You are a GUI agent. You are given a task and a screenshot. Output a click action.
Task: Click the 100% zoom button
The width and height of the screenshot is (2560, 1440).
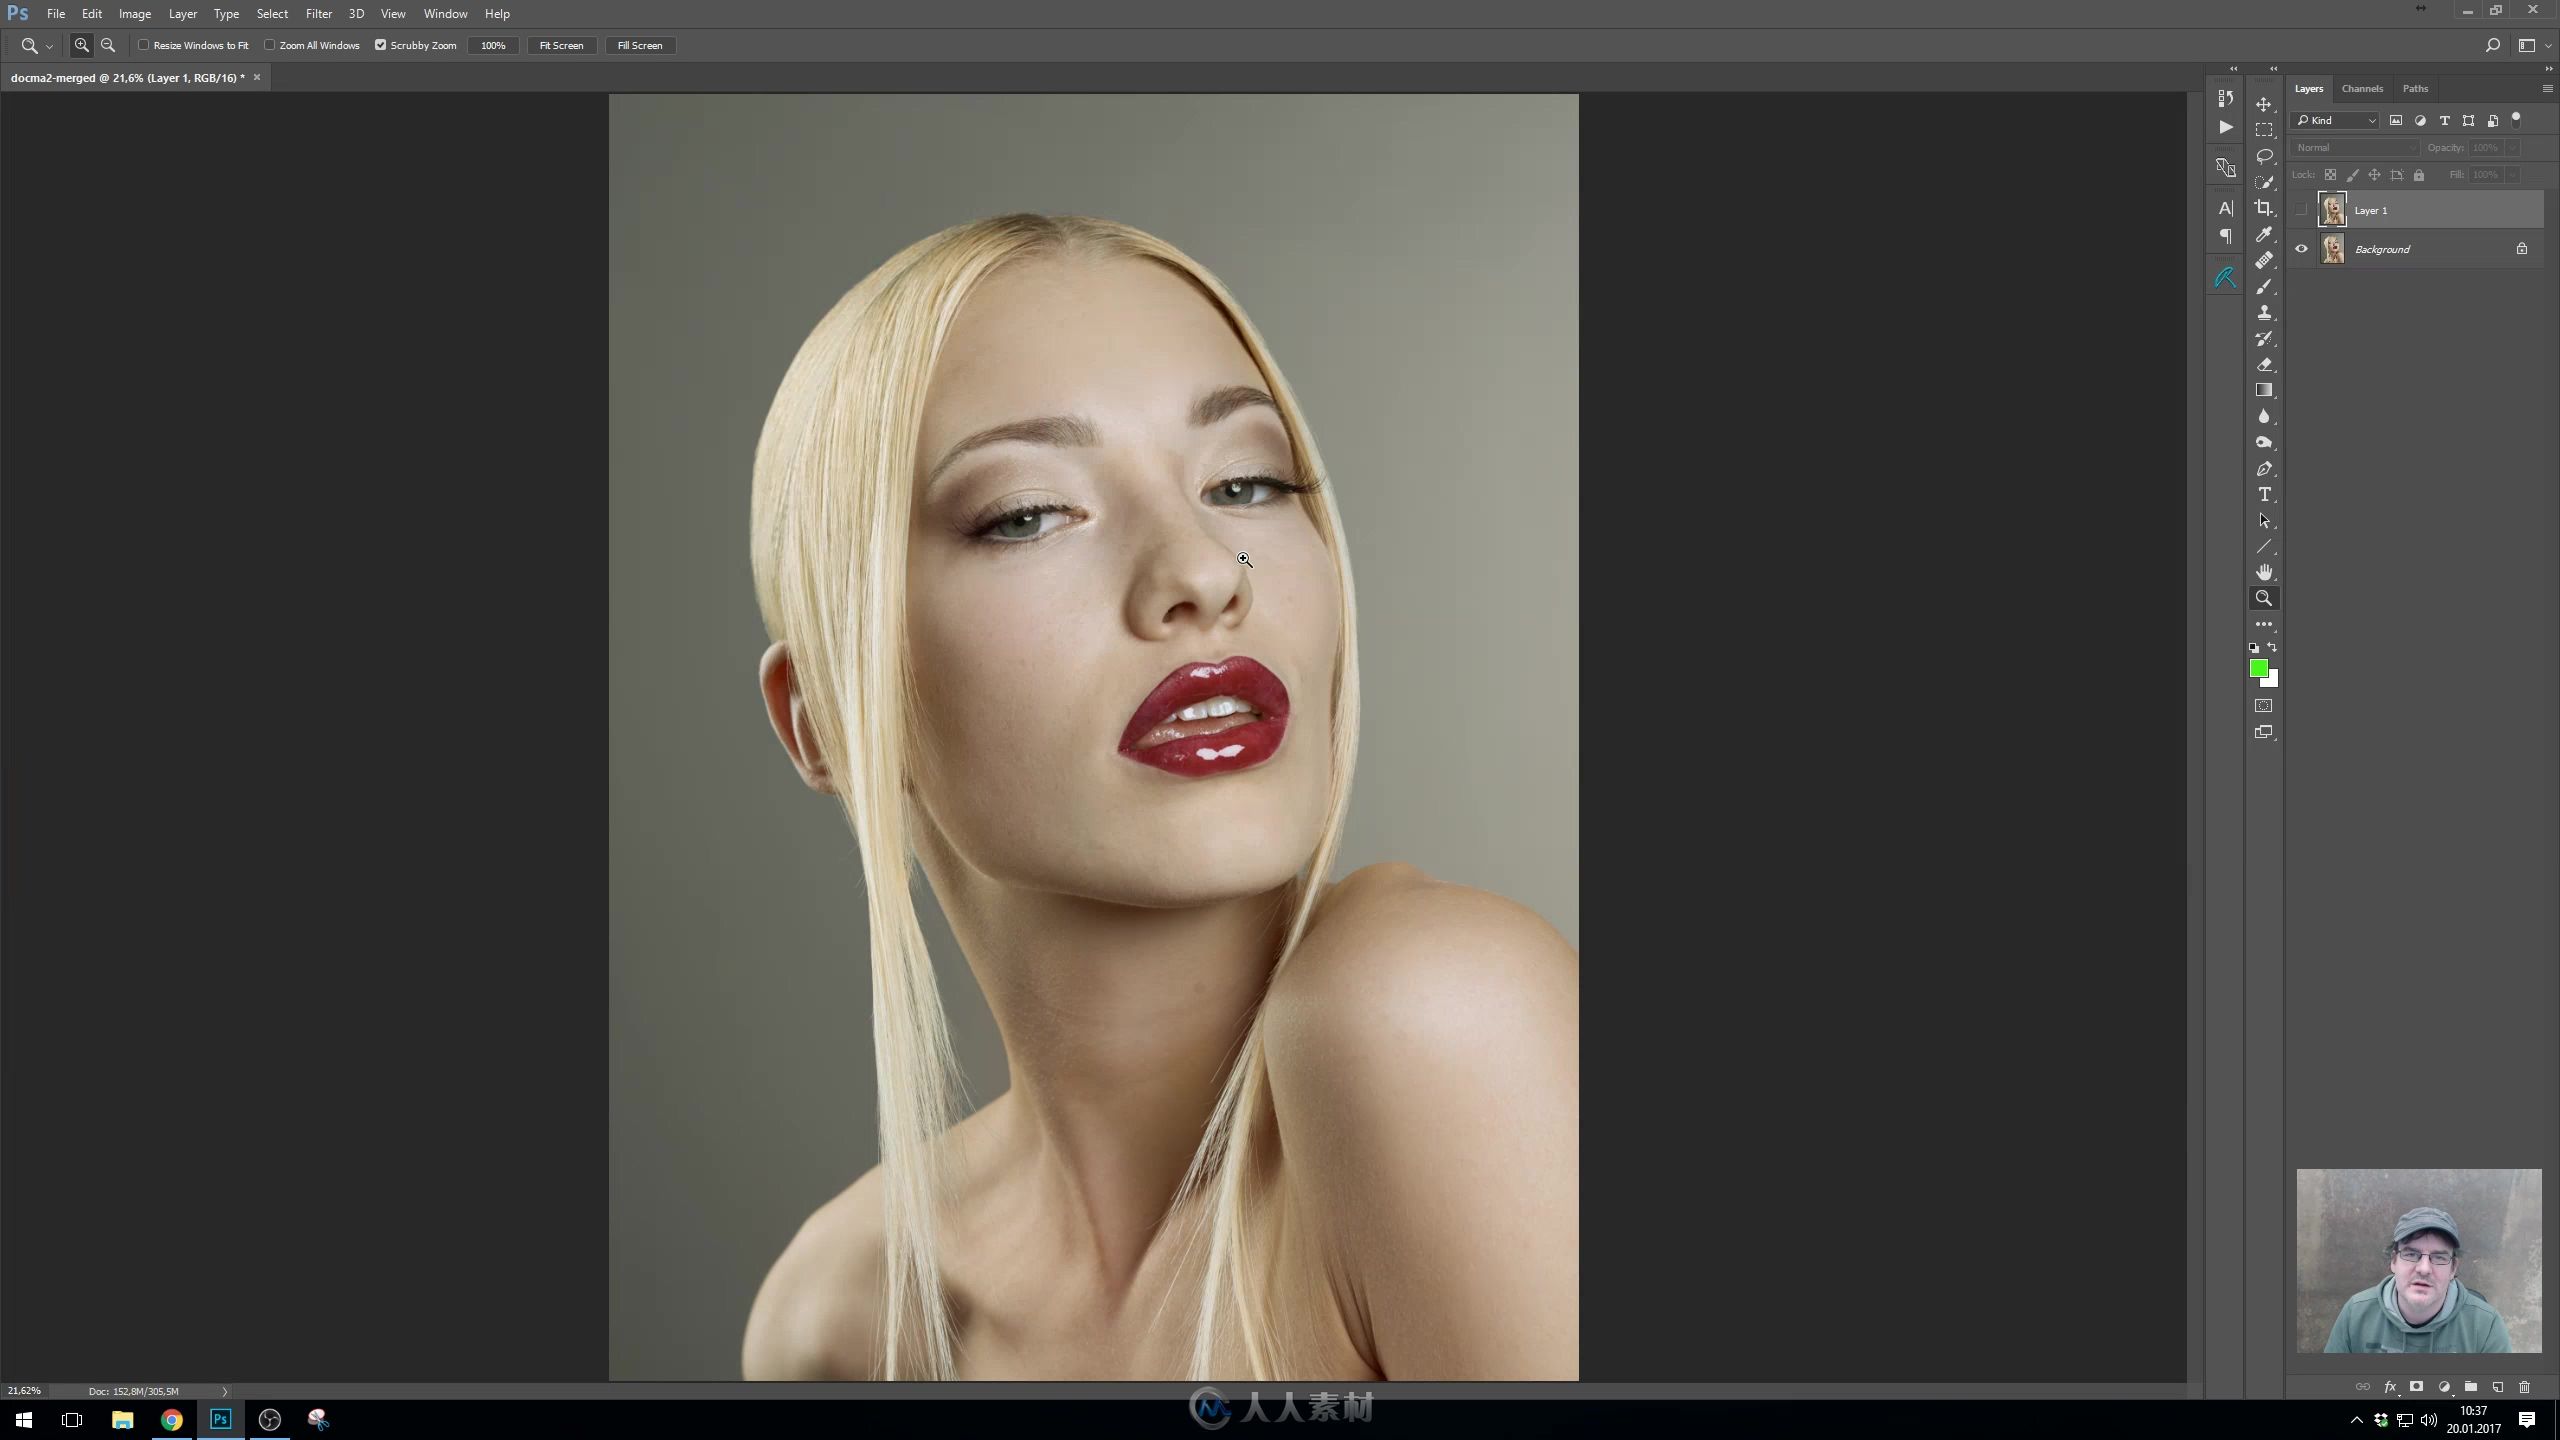pyautogui.click(x=493, y=45)
